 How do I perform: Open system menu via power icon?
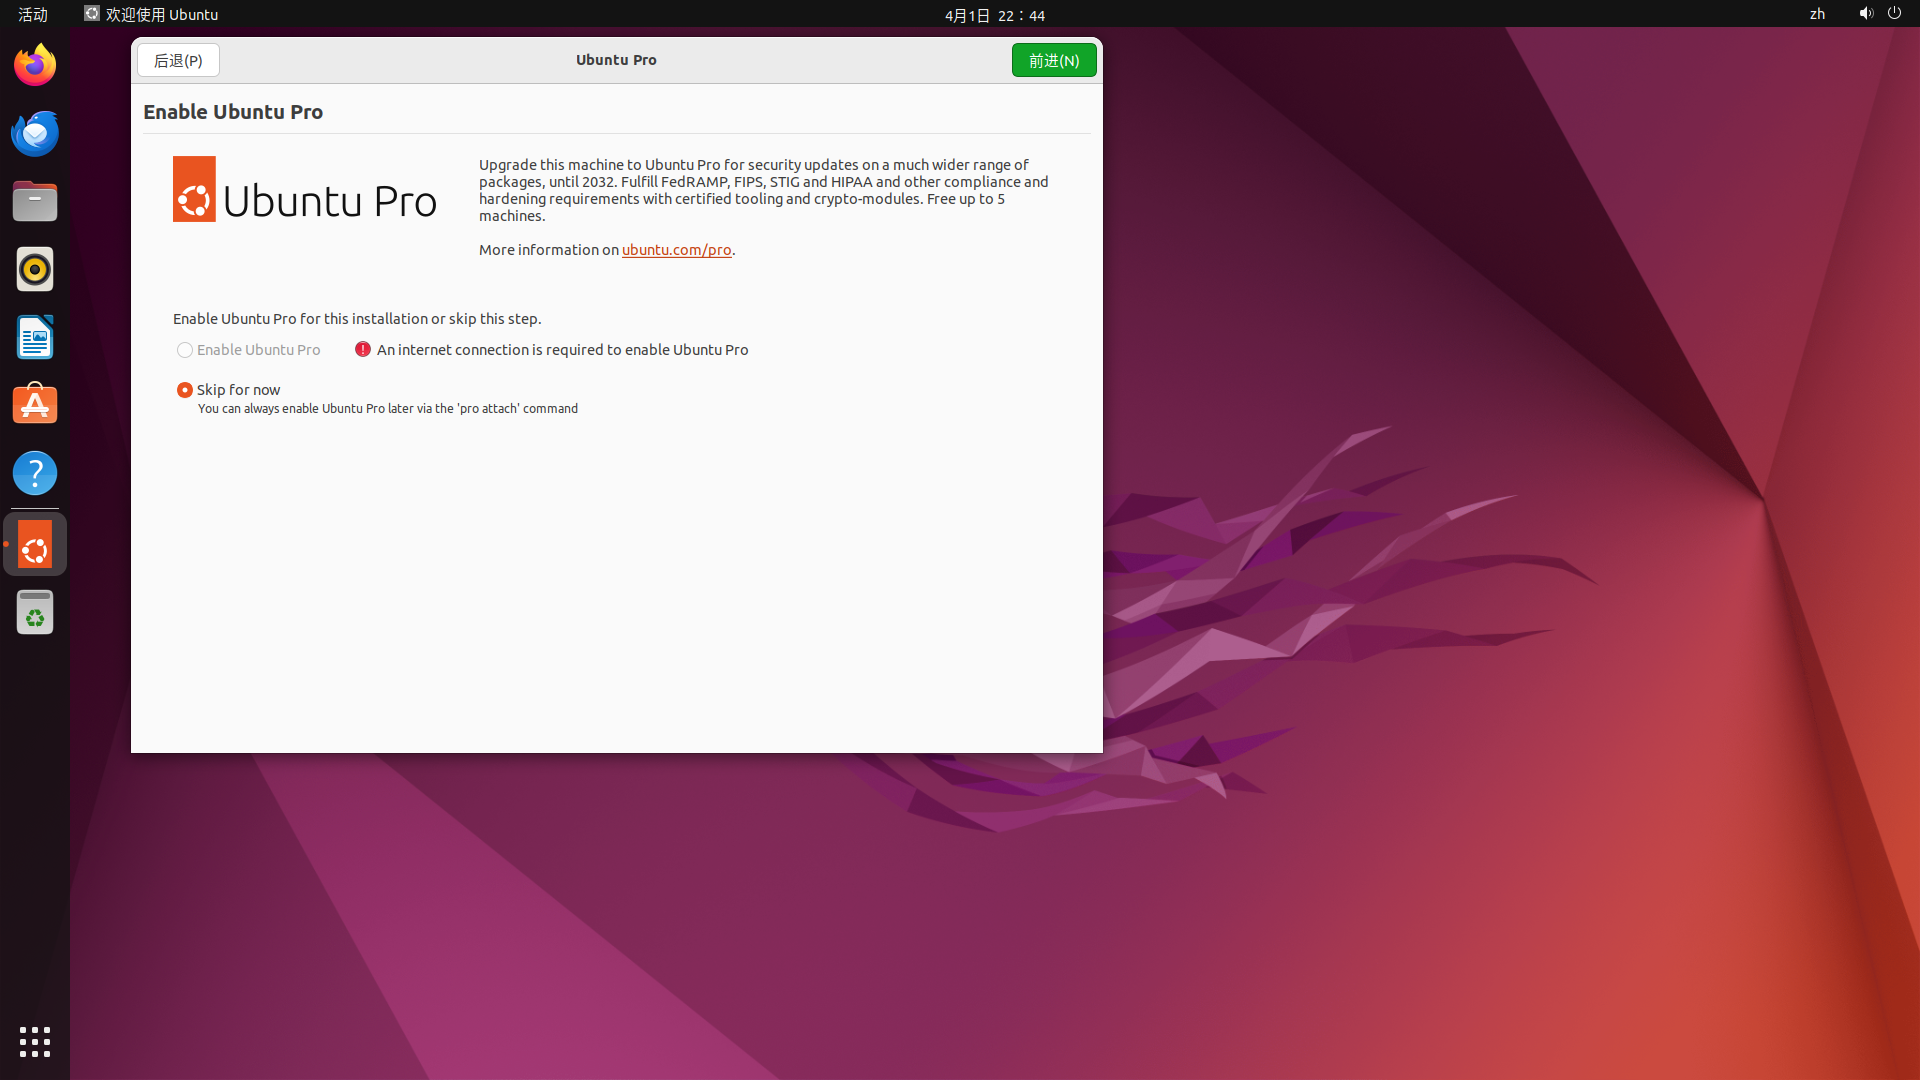(x=1894, y=14)
